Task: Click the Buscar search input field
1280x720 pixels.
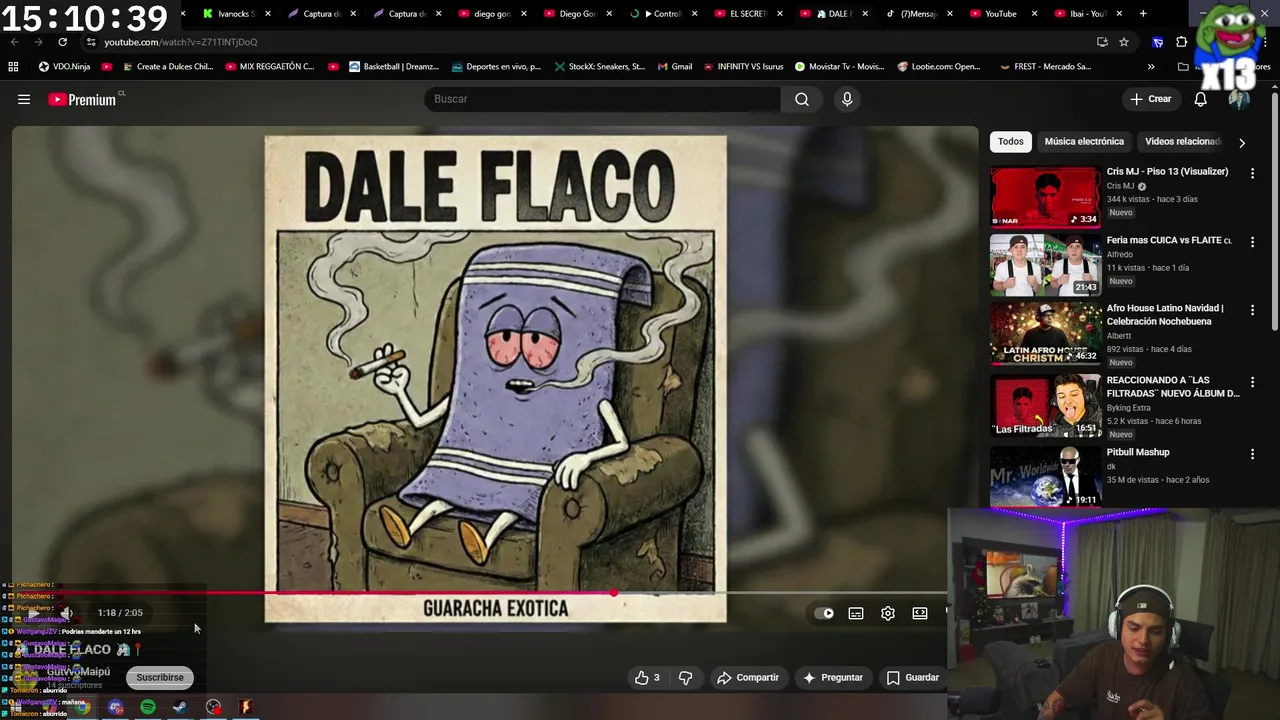Action: coord(603,99)
